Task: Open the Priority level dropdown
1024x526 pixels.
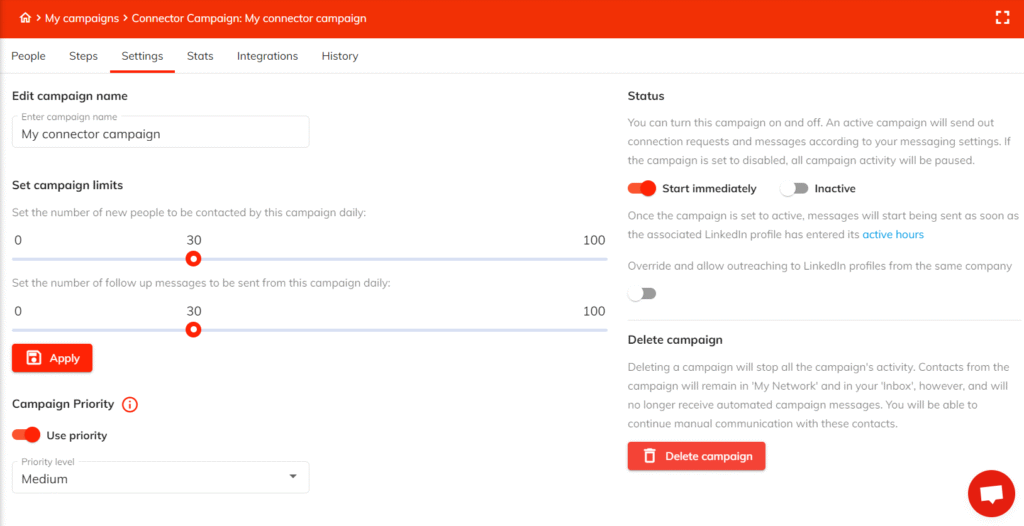Action: click(x=160, y=478)
